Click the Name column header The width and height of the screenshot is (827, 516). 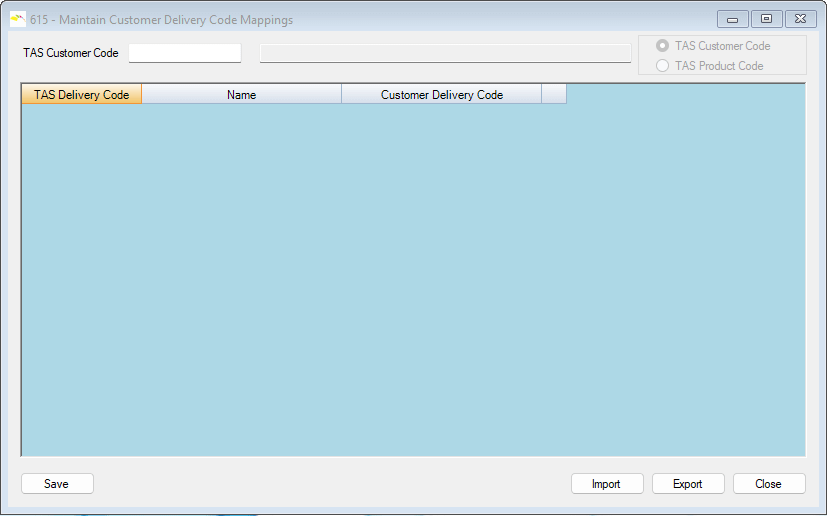click(241, 95)
